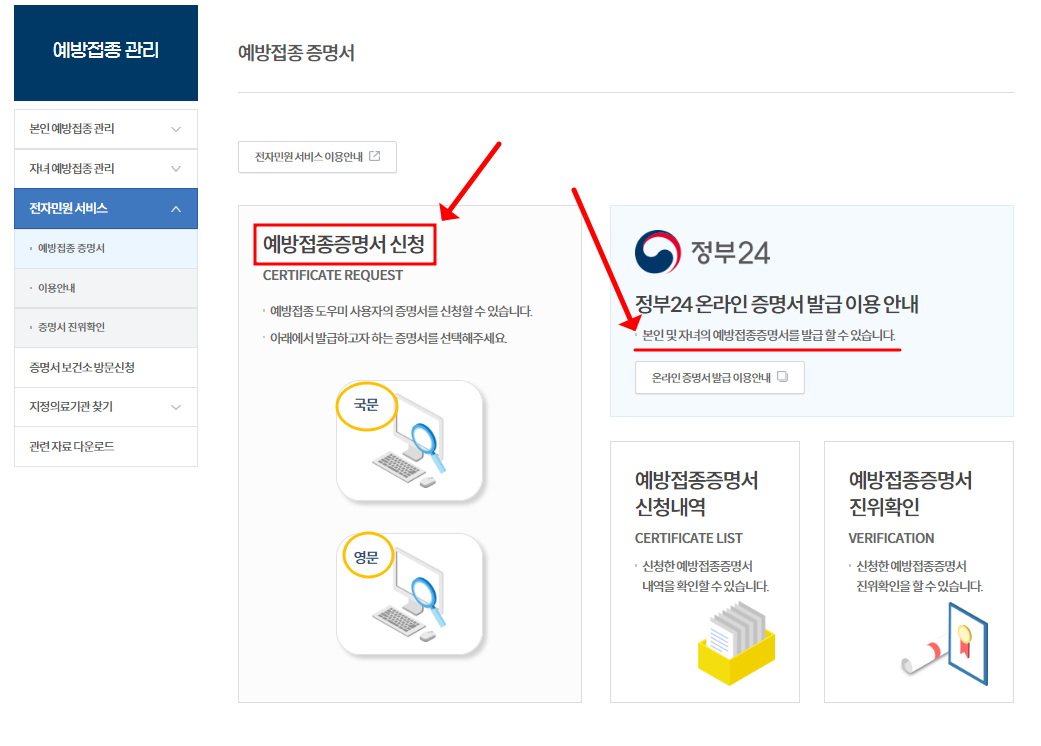Click the 온라인 증명서 발급 이용안내 button
The width and height of the screenshot is (1041, 746).
point(719,378)
